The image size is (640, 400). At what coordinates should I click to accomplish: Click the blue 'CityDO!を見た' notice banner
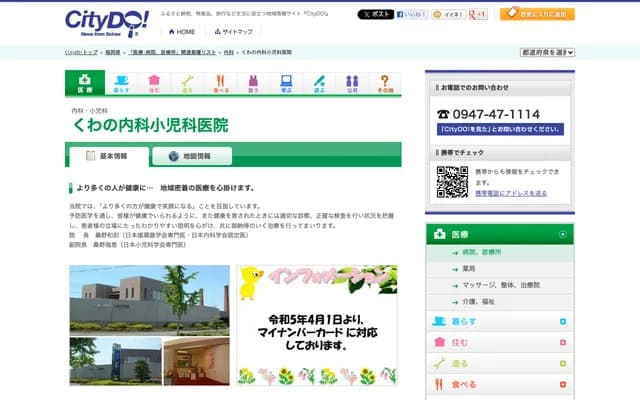coord(500,129)
